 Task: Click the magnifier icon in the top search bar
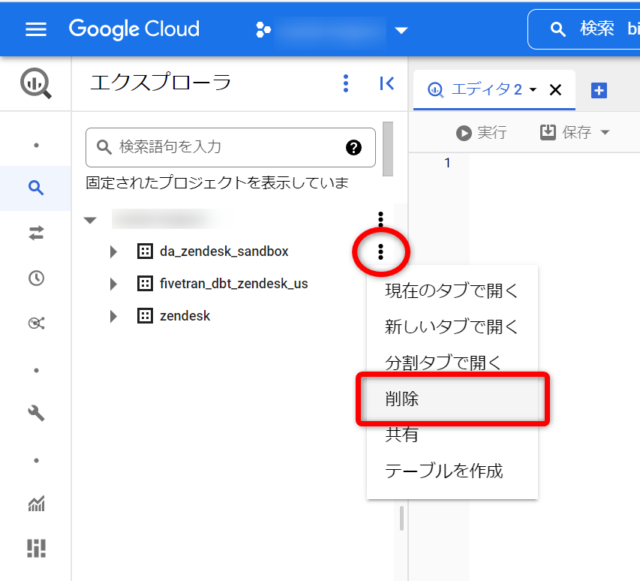coord(558,29)
